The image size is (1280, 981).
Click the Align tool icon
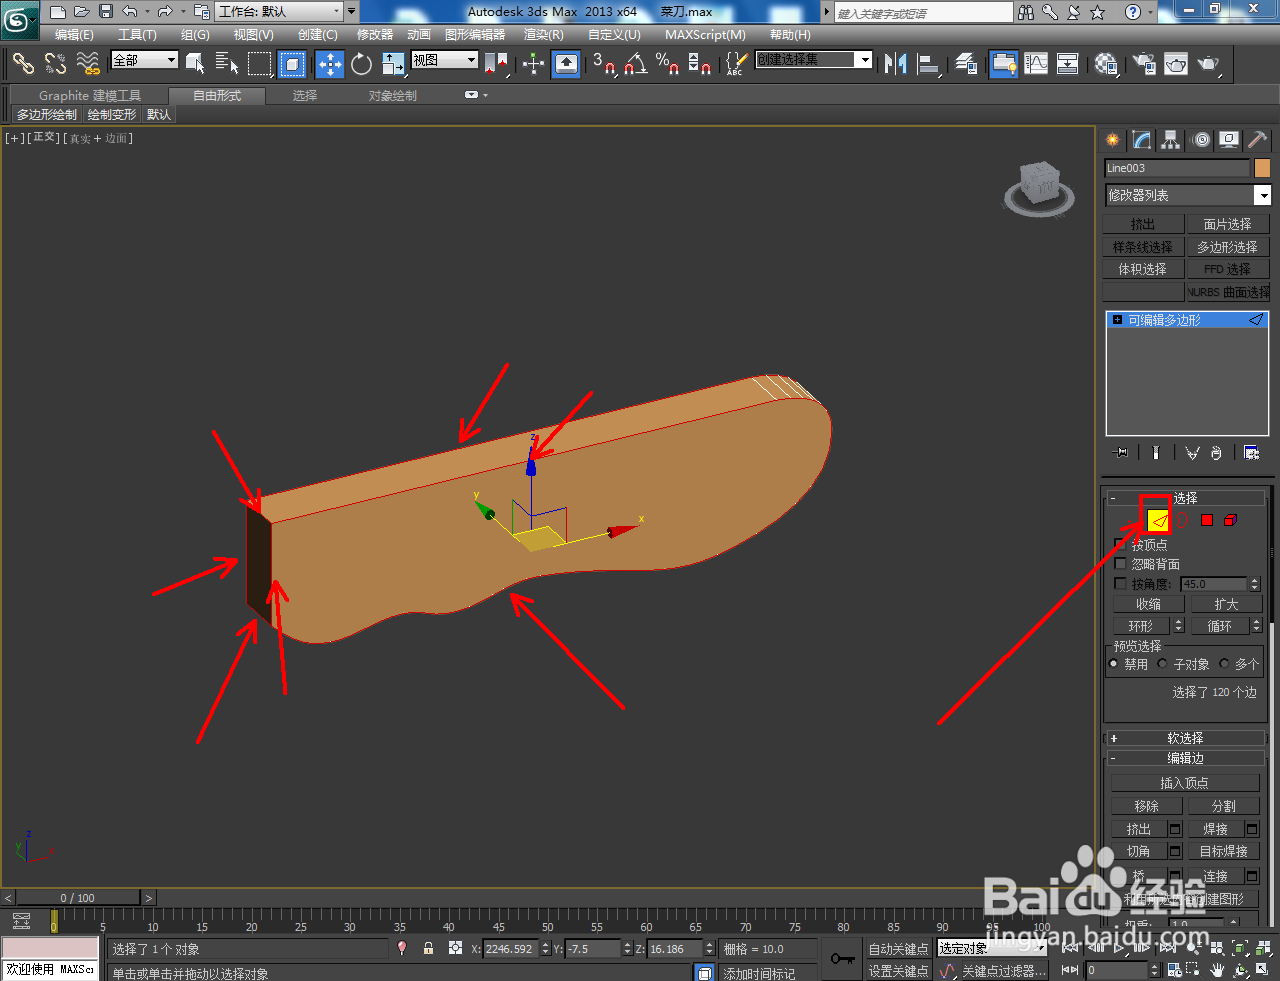(929, 64)
